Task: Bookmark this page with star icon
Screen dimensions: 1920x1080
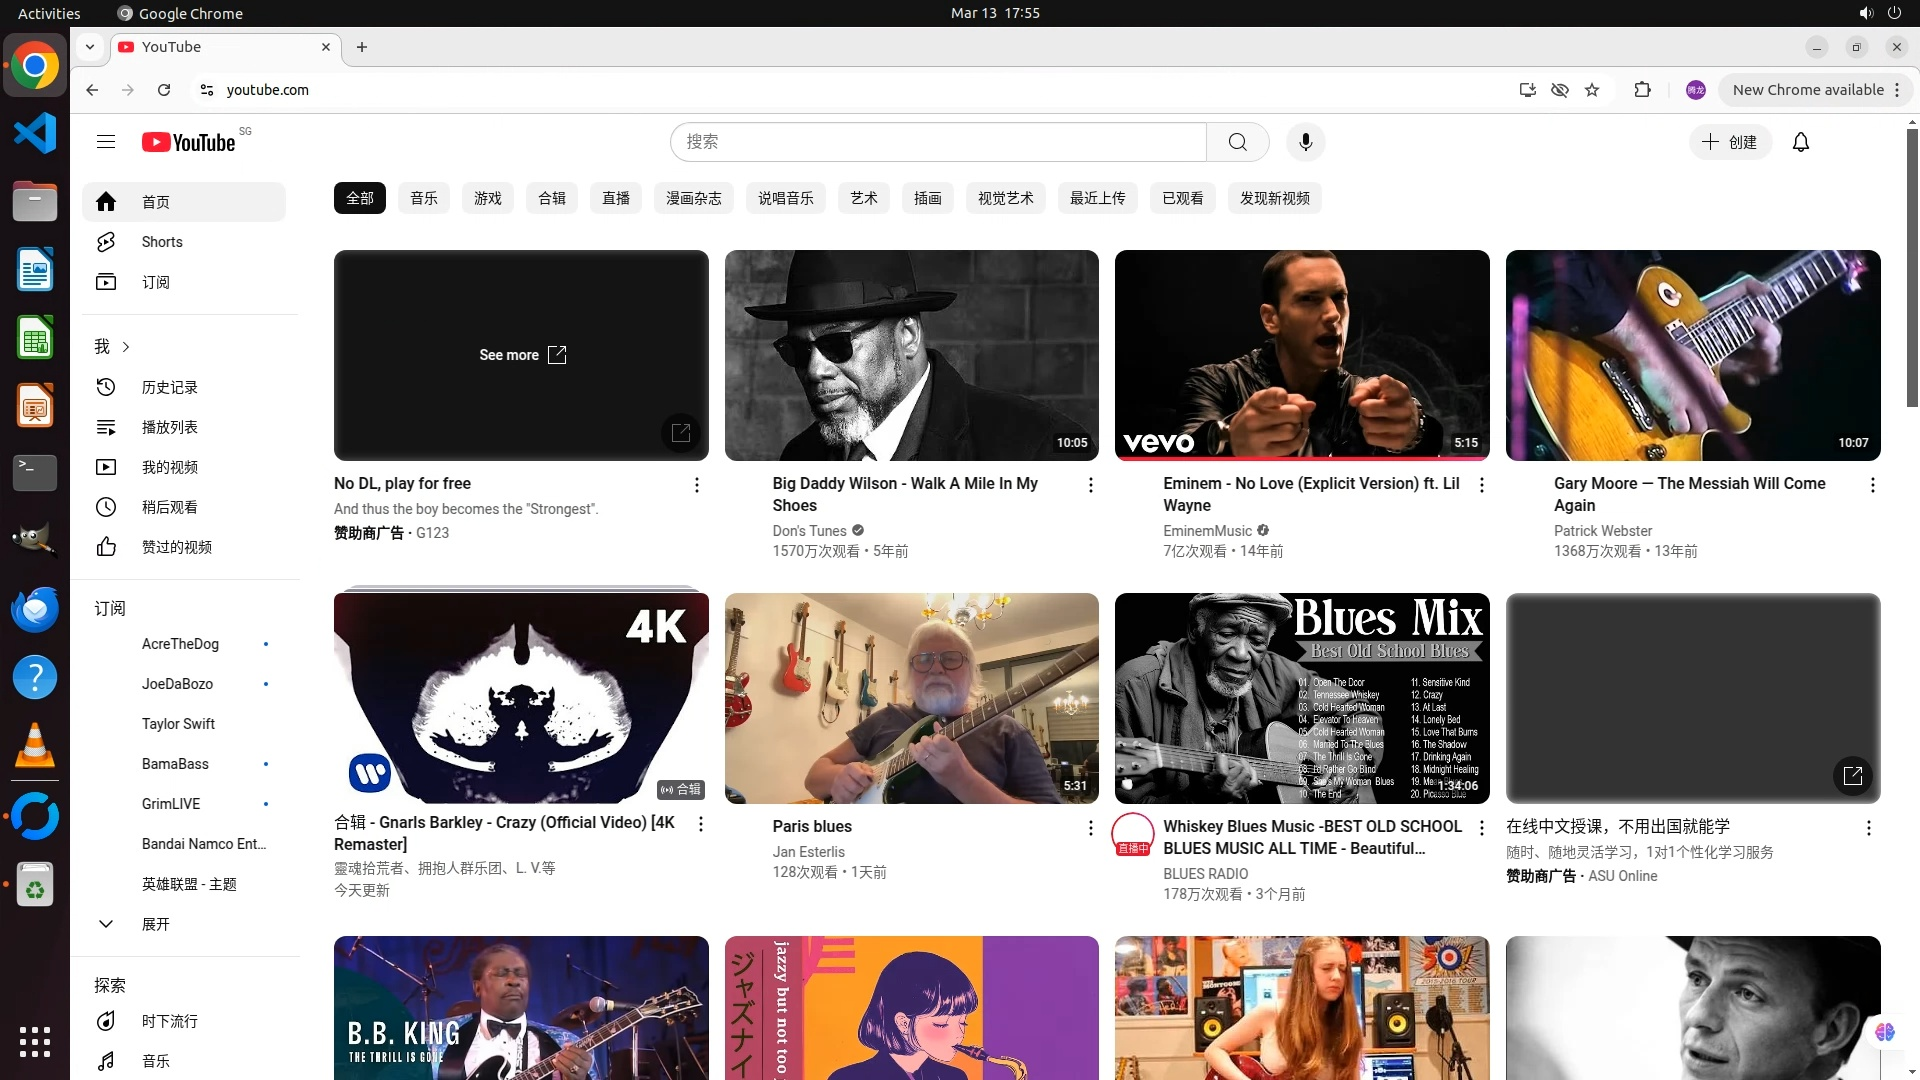Action: pos(1592,90)
